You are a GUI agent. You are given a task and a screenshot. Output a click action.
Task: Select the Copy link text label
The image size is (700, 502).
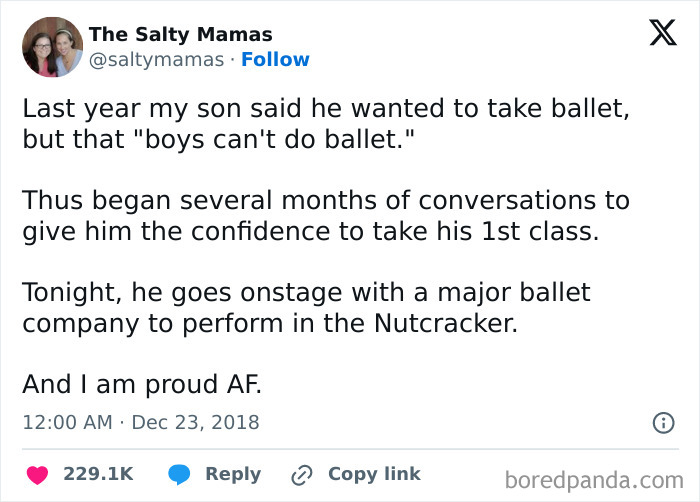pyautogui.click(x=374, y=474)
